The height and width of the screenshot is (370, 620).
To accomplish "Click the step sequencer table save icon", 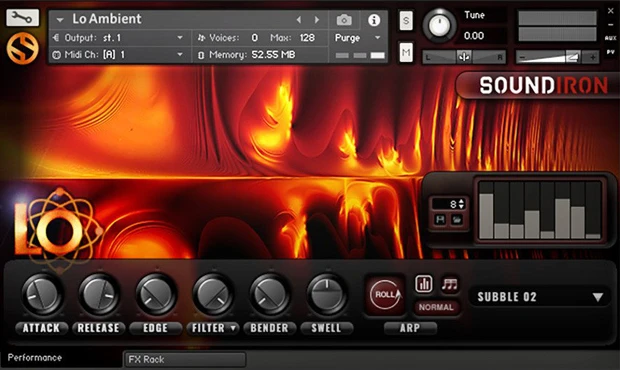I will click(x=440, y=219).
